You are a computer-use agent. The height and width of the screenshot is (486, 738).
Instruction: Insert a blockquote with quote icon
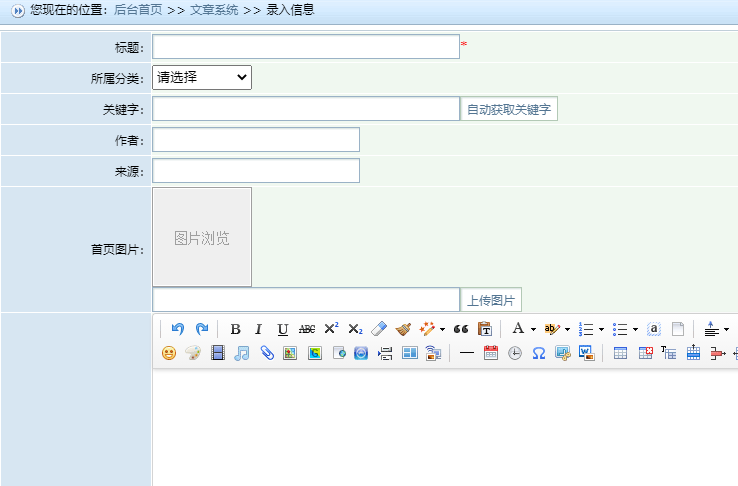pos(461,329)
